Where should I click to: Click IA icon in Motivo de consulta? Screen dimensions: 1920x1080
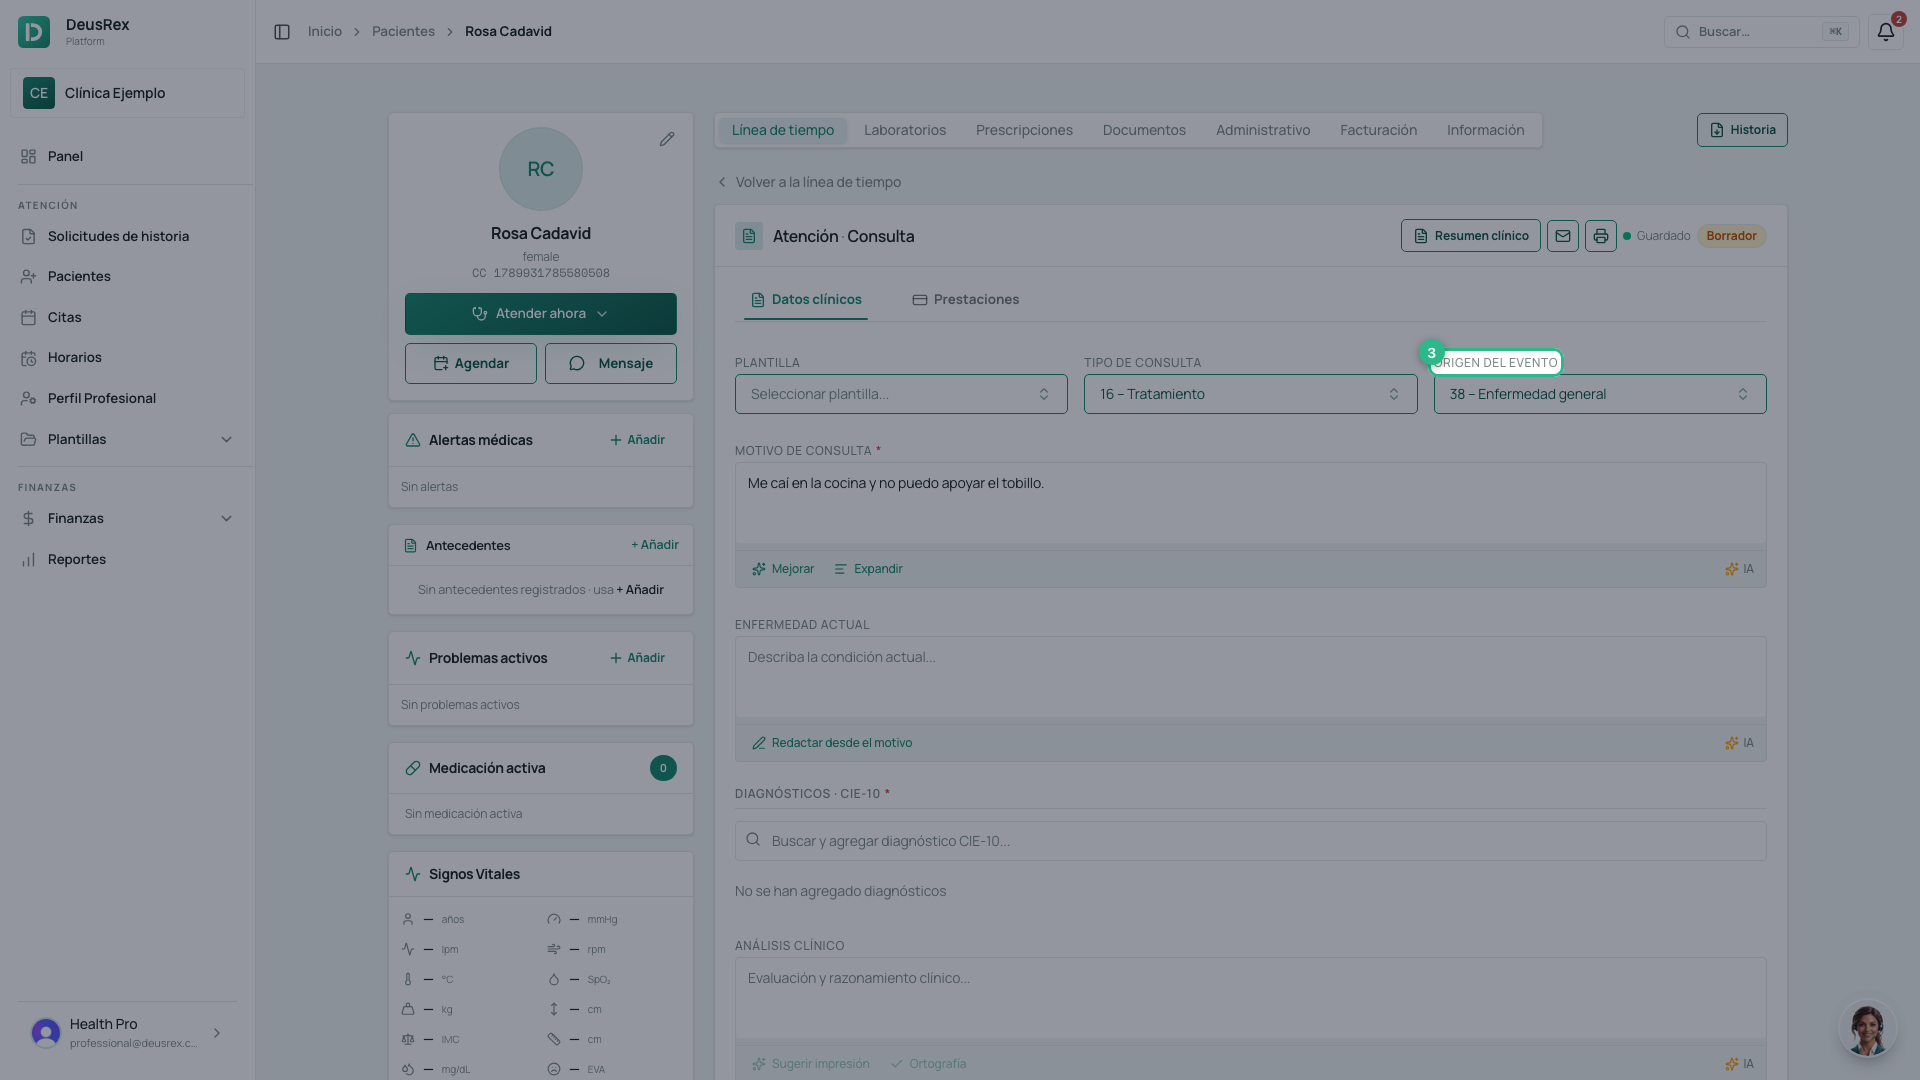click(x=1739, y=569)
